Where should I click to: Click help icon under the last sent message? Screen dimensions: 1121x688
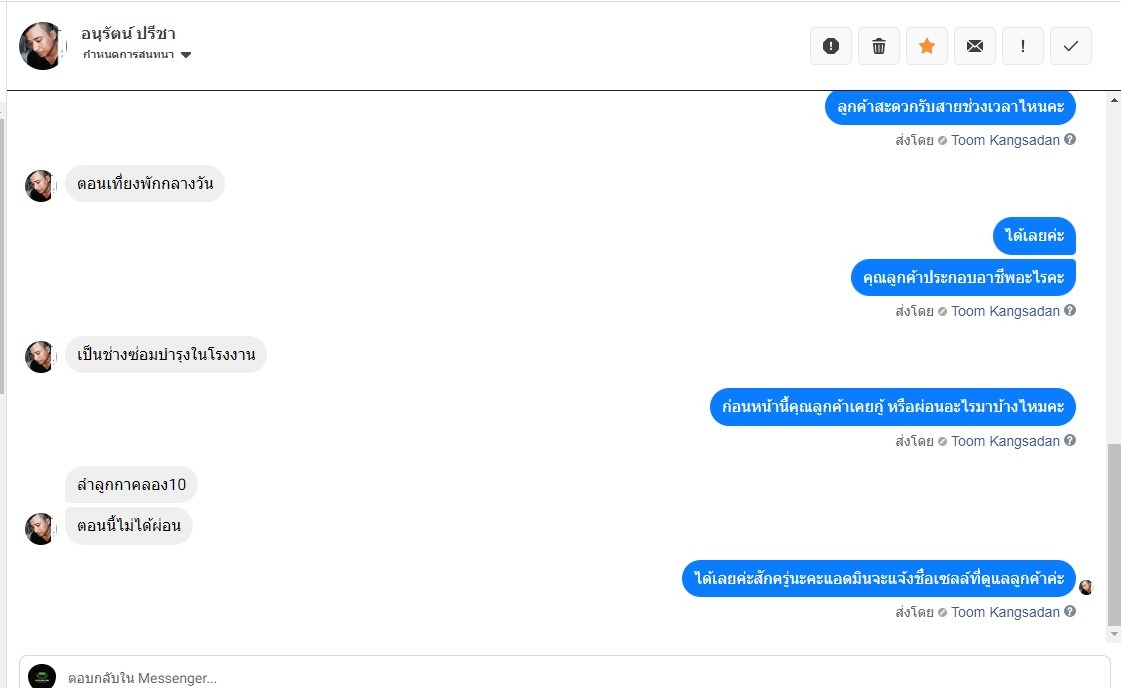coord(1070,612)
